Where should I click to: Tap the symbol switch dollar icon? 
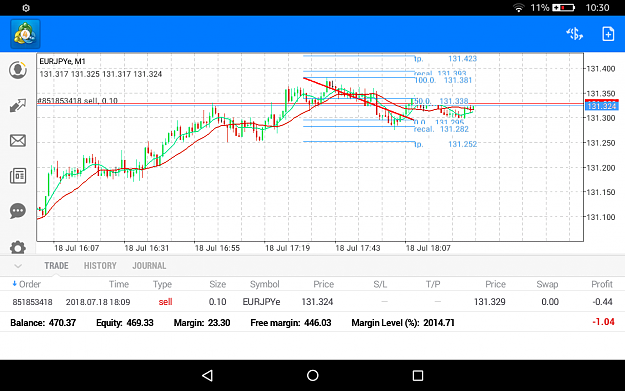(574, 34)
